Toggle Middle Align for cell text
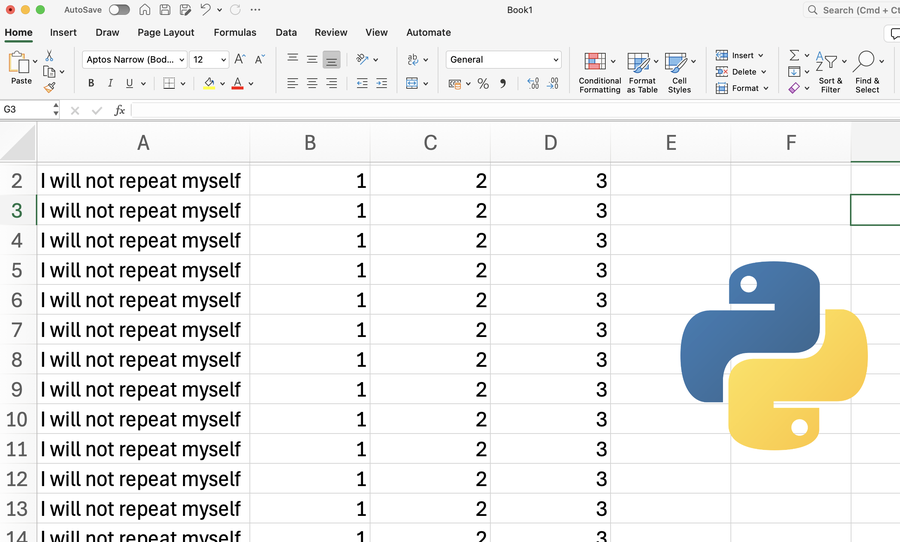This screenshot has width=900, height=542. (x=312, y=59)
